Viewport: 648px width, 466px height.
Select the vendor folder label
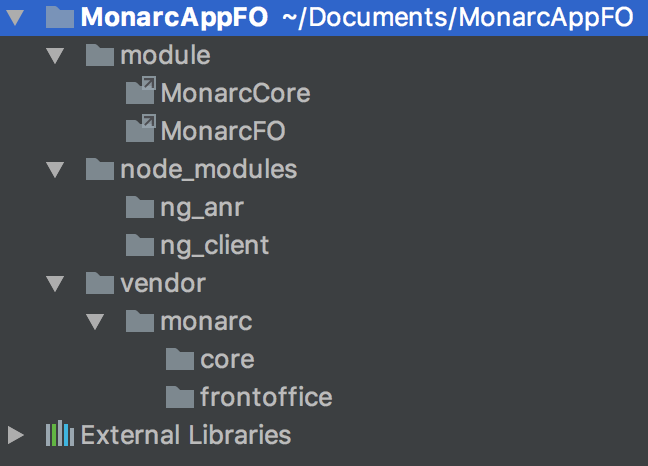pos(163,283)
